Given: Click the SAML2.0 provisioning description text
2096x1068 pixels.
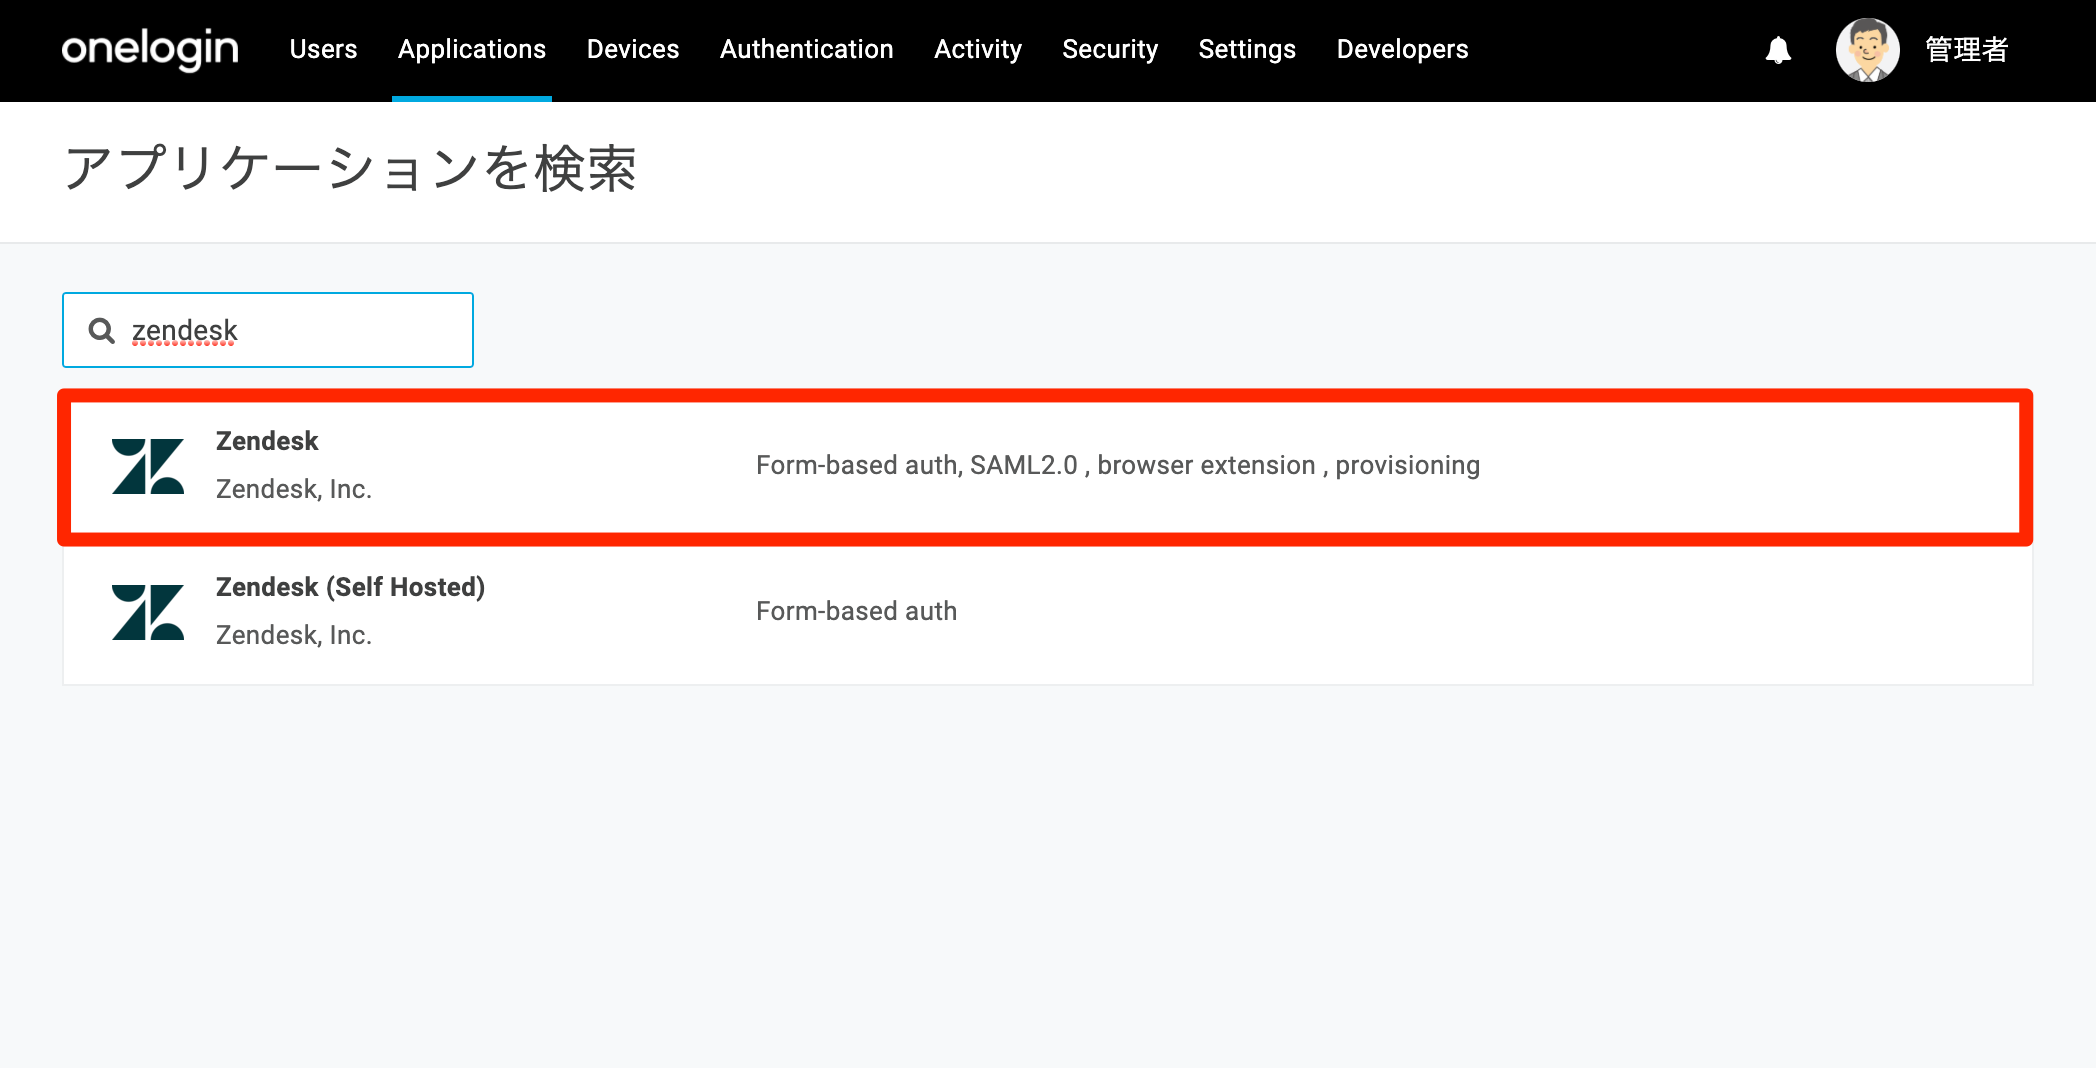Looking at the screenshot, I should pyautogui.click(x=1118, y=465).
